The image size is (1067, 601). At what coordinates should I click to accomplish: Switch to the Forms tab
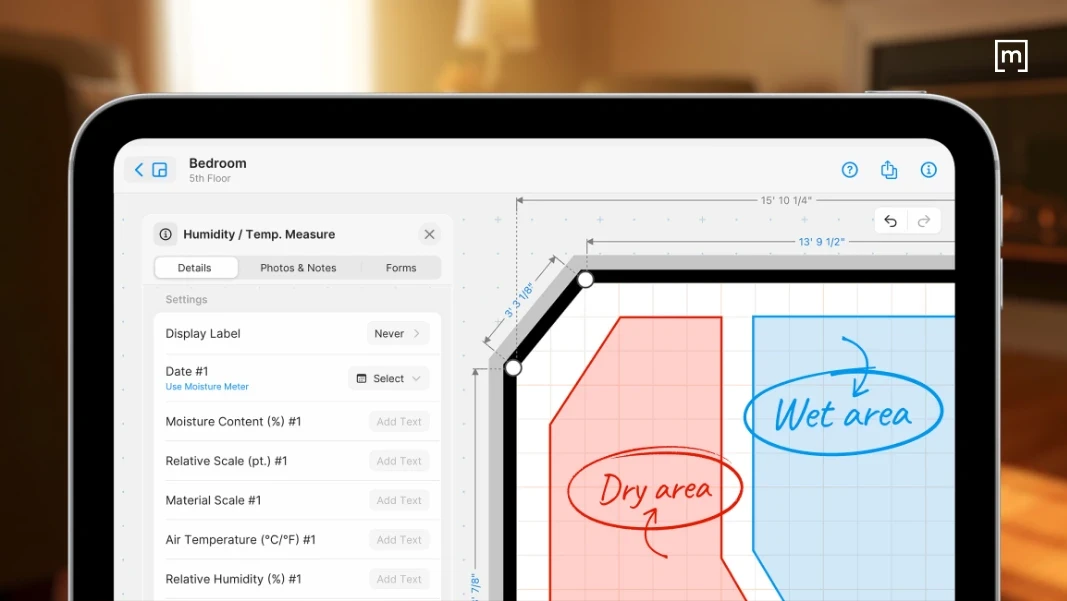(401, 267)
